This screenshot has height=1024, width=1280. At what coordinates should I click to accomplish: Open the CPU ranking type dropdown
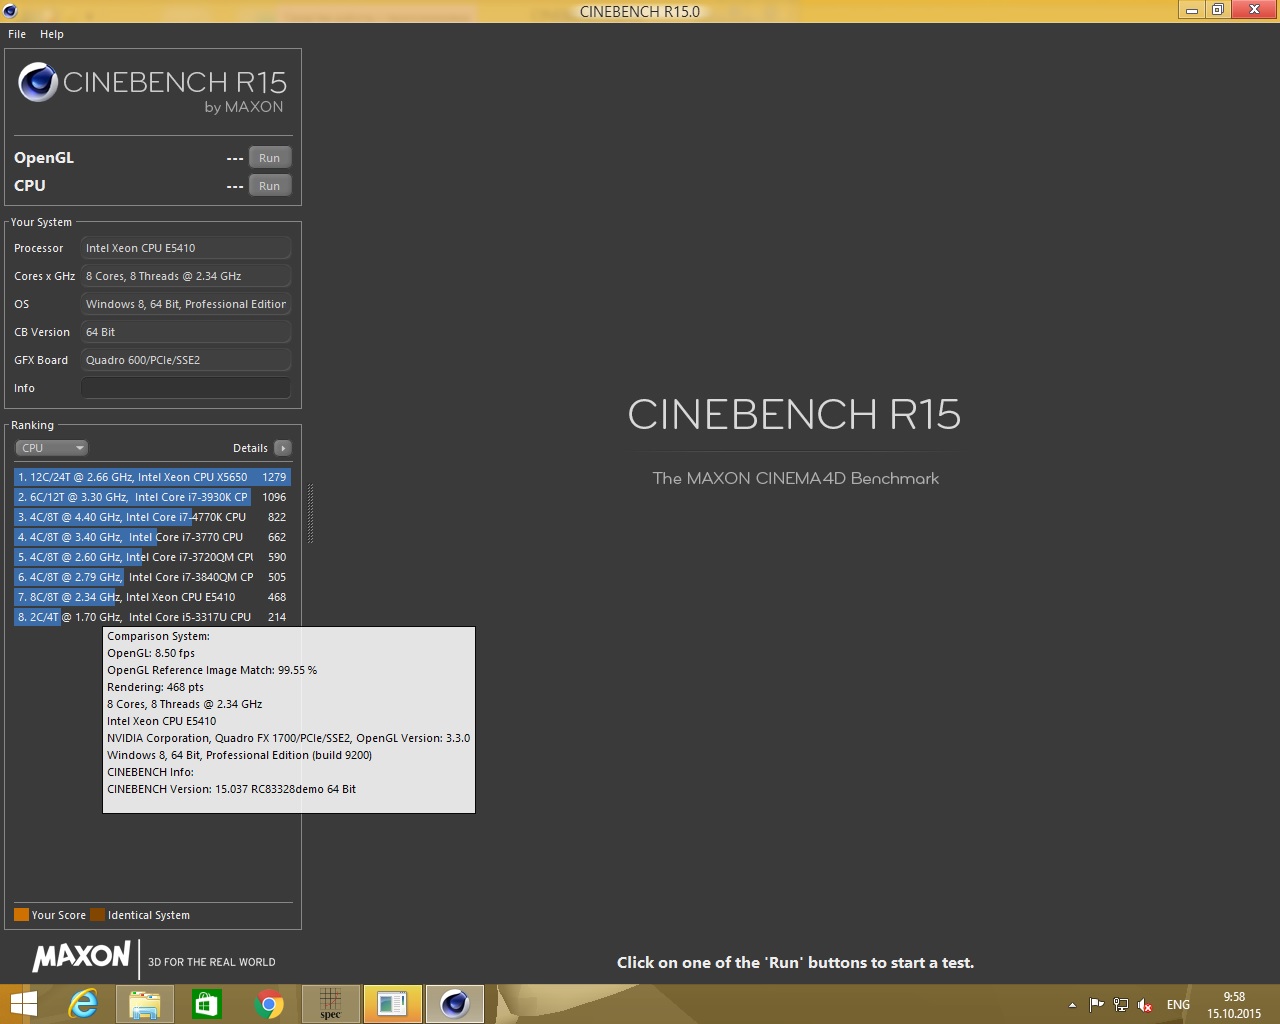point(52,448)
